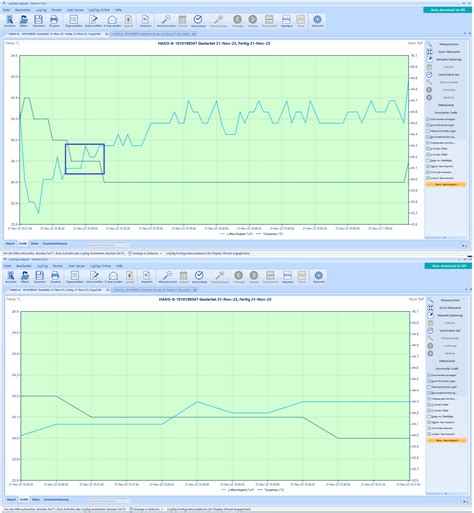Toggle first chart option checkbox in upper side panel
This screenshot has height=513, width=474.
(x=428, y=119)
